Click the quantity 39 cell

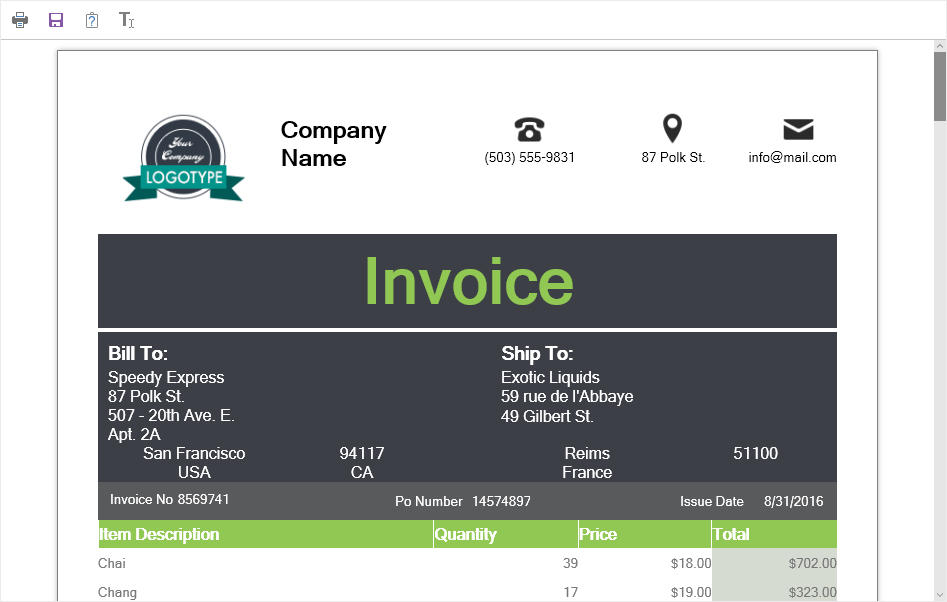570,563
